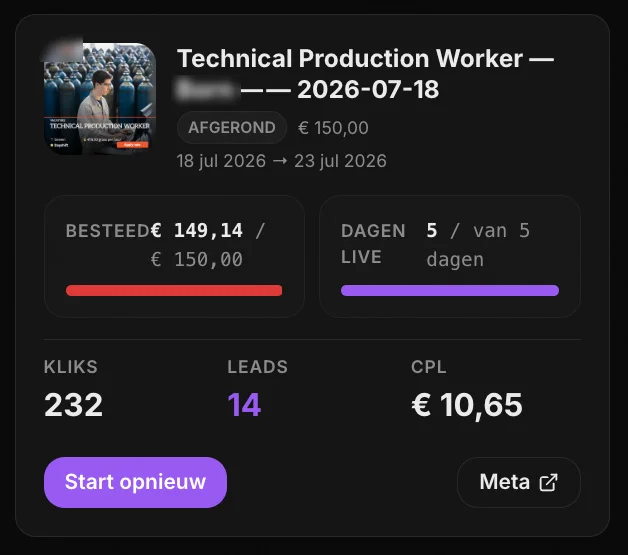Click the purple days-live progress bar
628x555 pixels.
pyautogui.click(x=450, y=290)
